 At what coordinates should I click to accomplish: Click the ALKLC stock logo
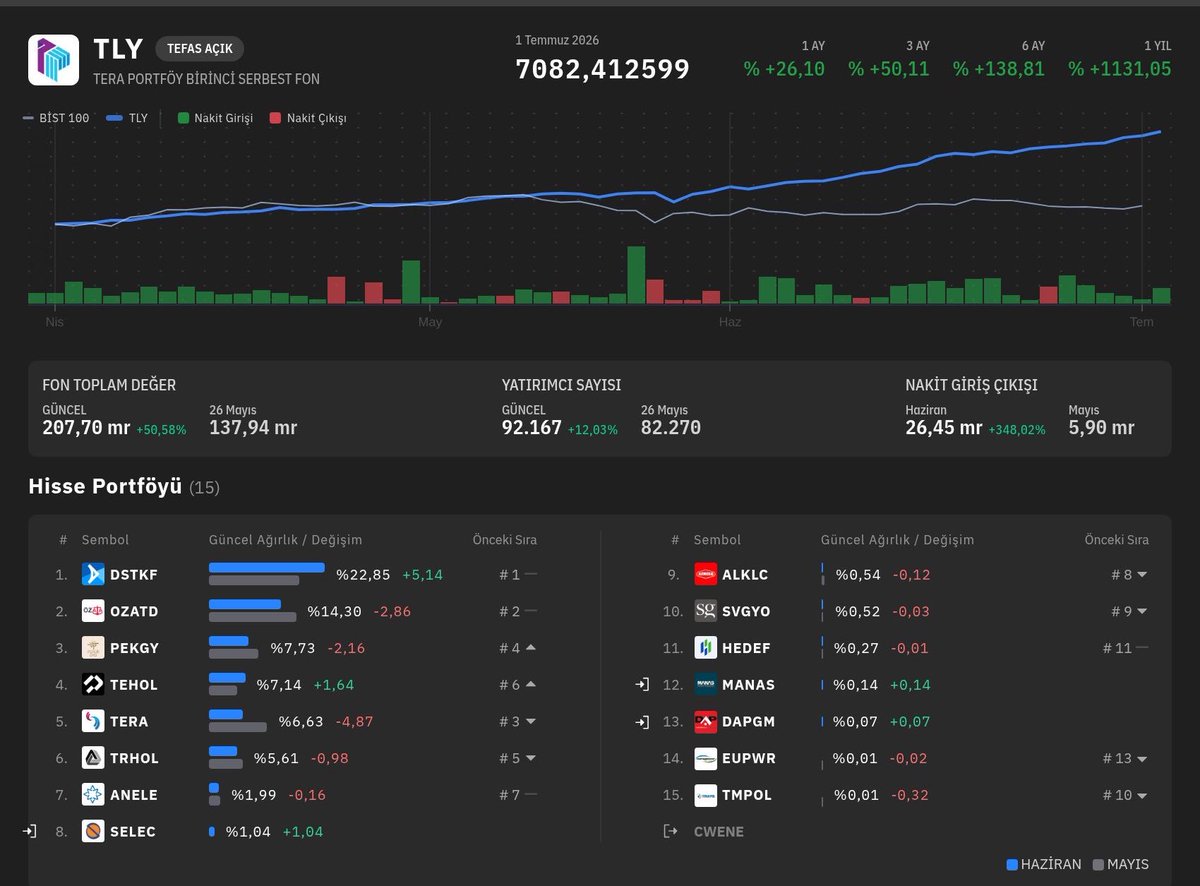point(706,574)
